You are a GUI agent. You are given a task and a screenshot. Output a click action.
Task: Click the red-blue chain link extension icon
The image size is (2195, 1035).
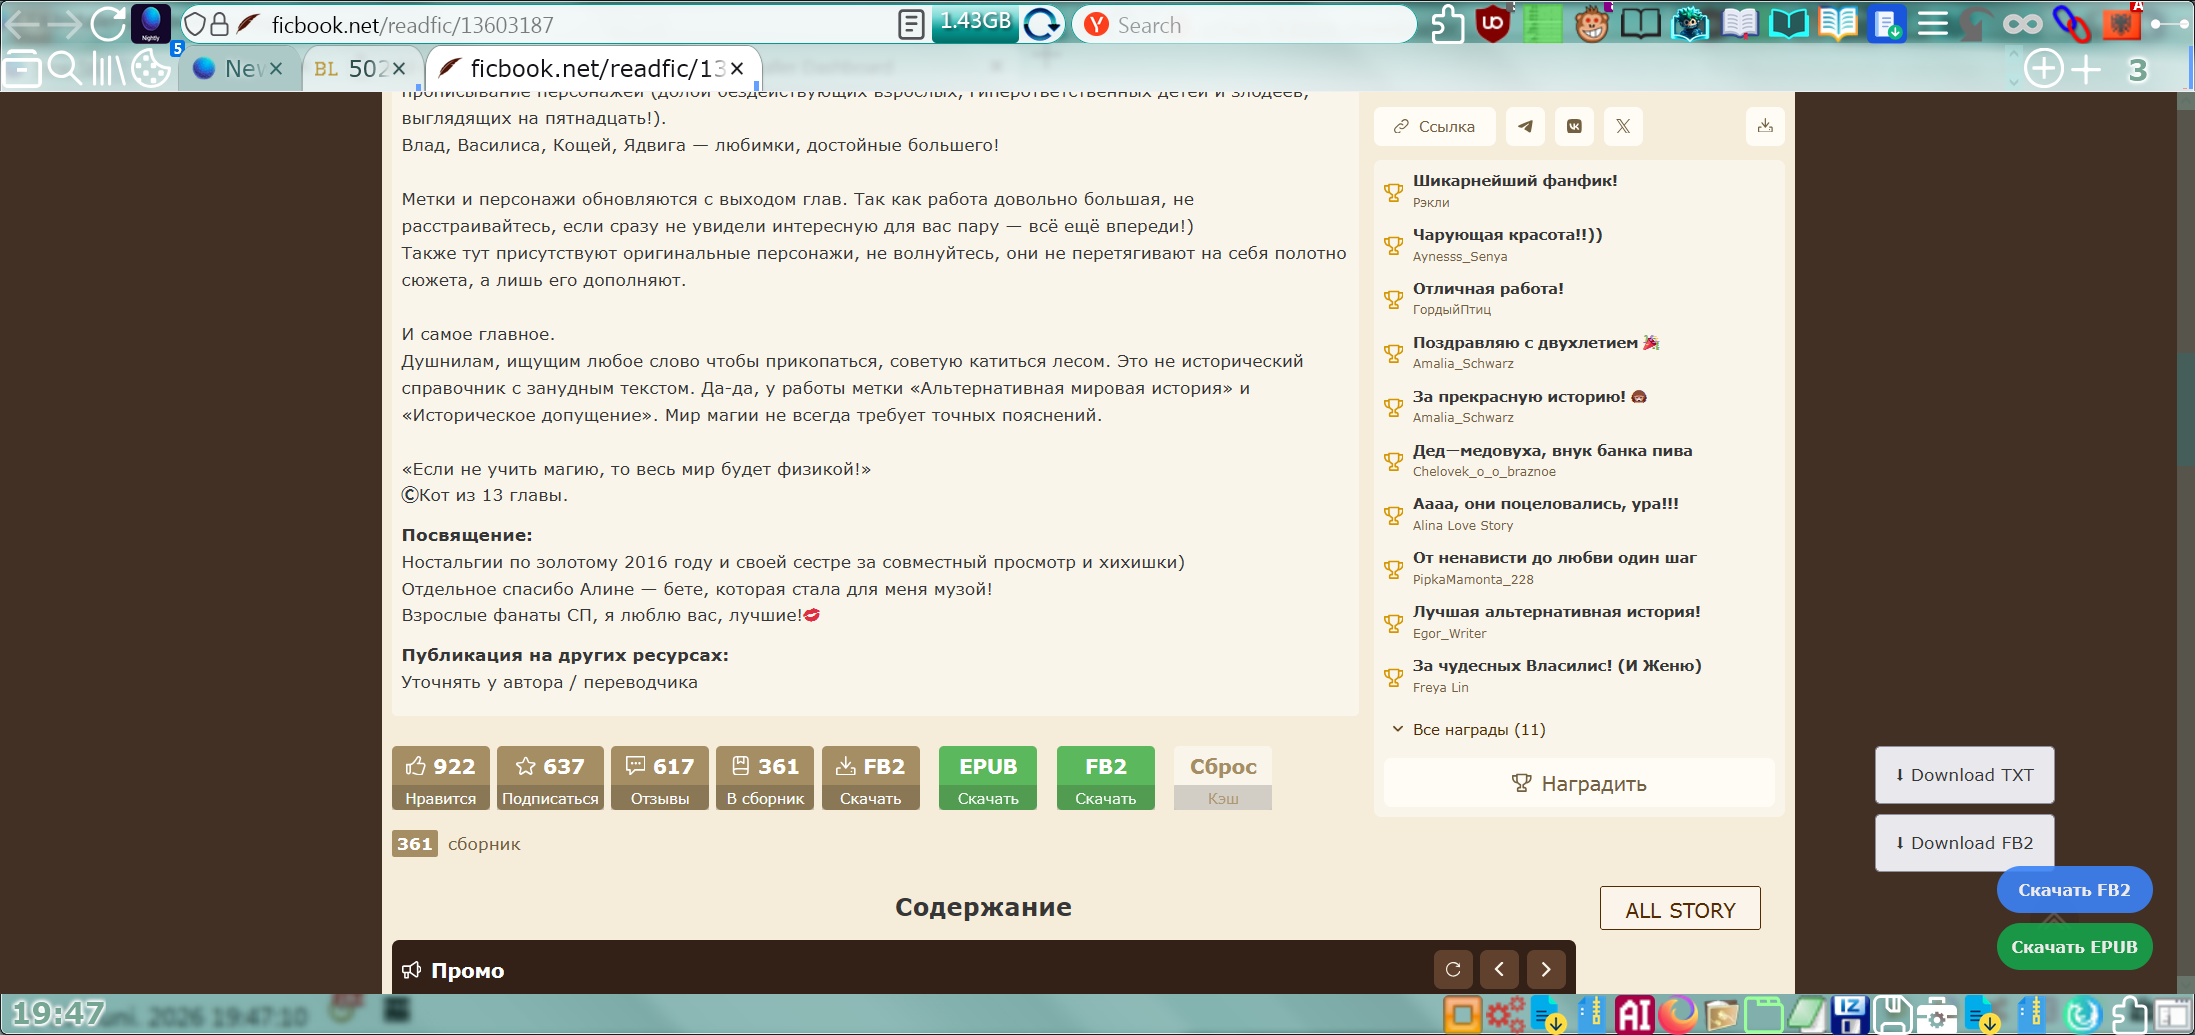coord(2072,23)
